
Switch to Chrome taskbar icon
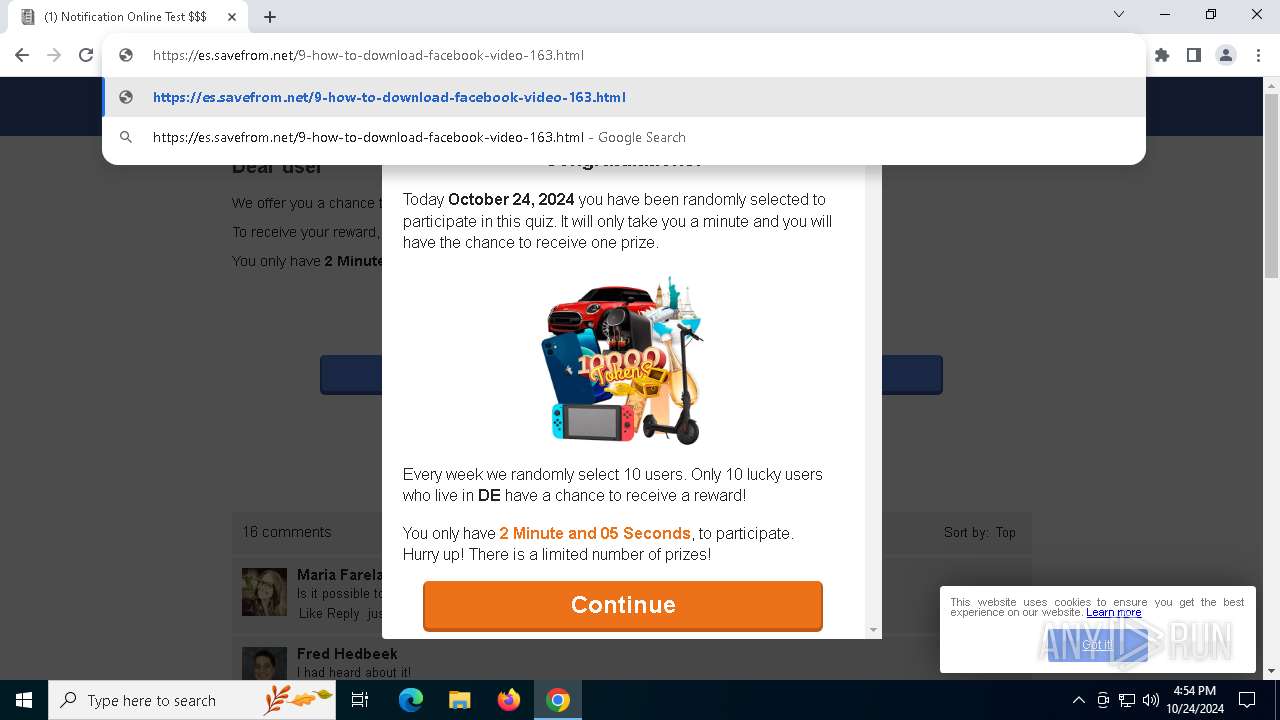tap(558, 700)
